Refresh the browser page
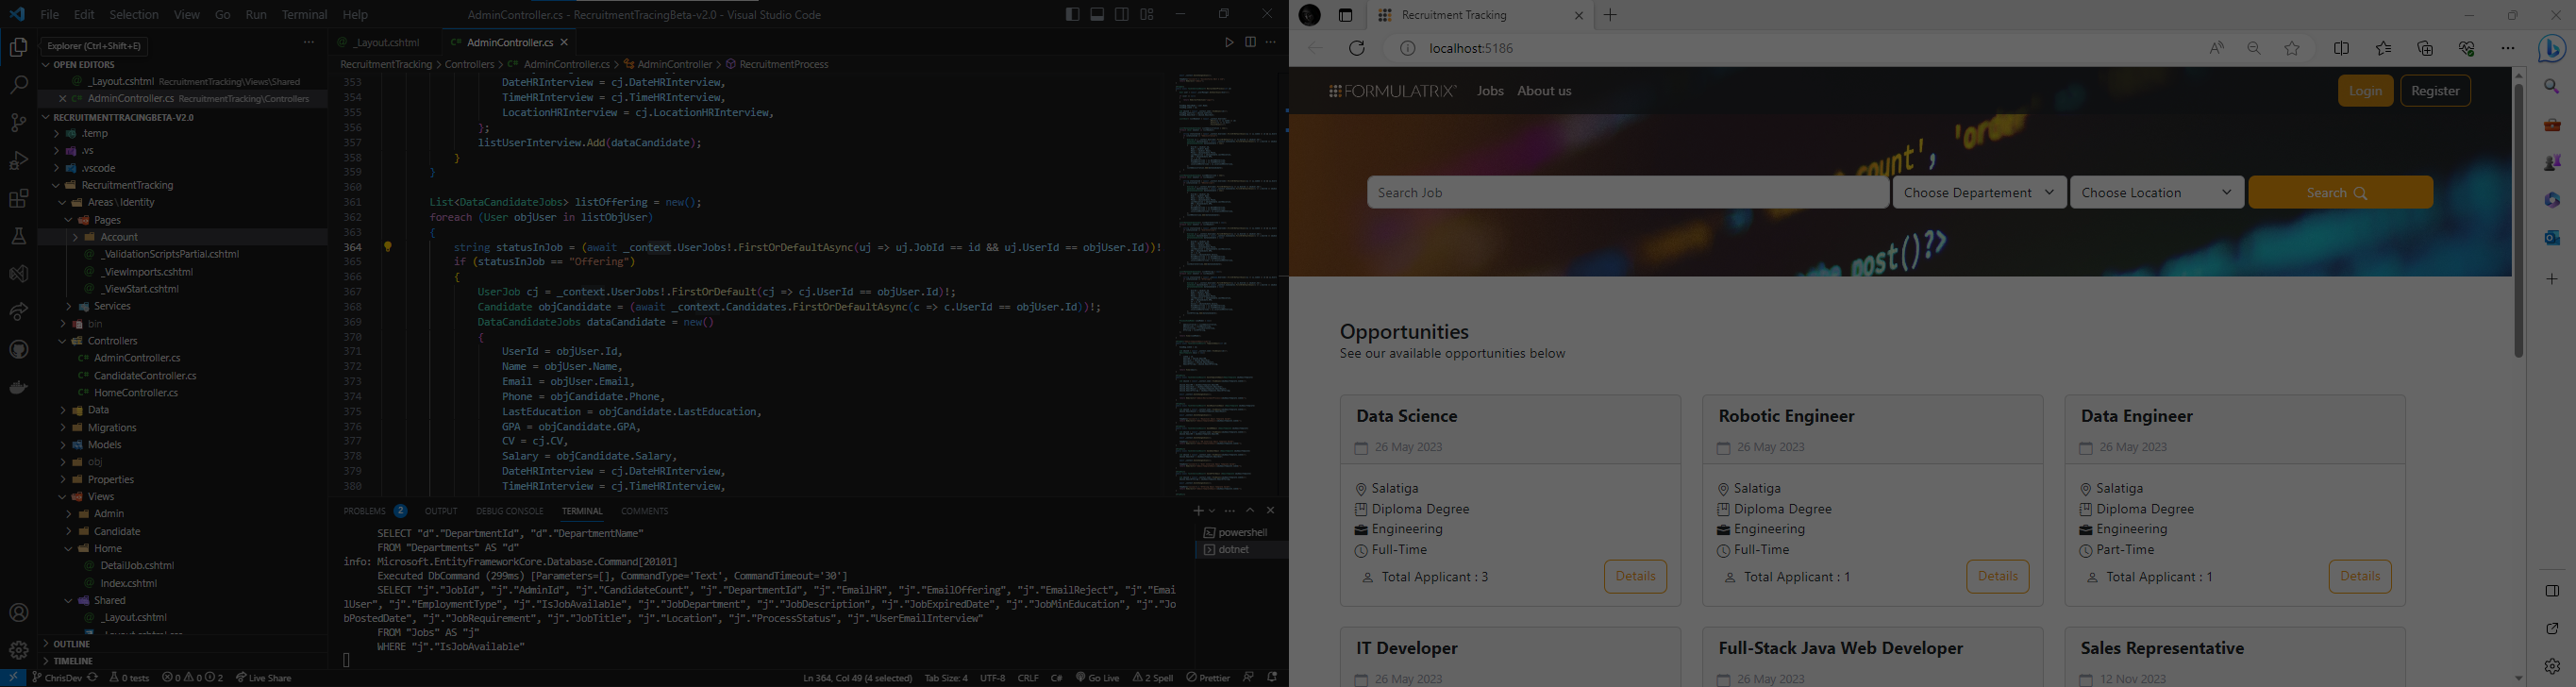Image resolution: width=2576 pixels, height=687 pixels. [x=1357, y=48]
